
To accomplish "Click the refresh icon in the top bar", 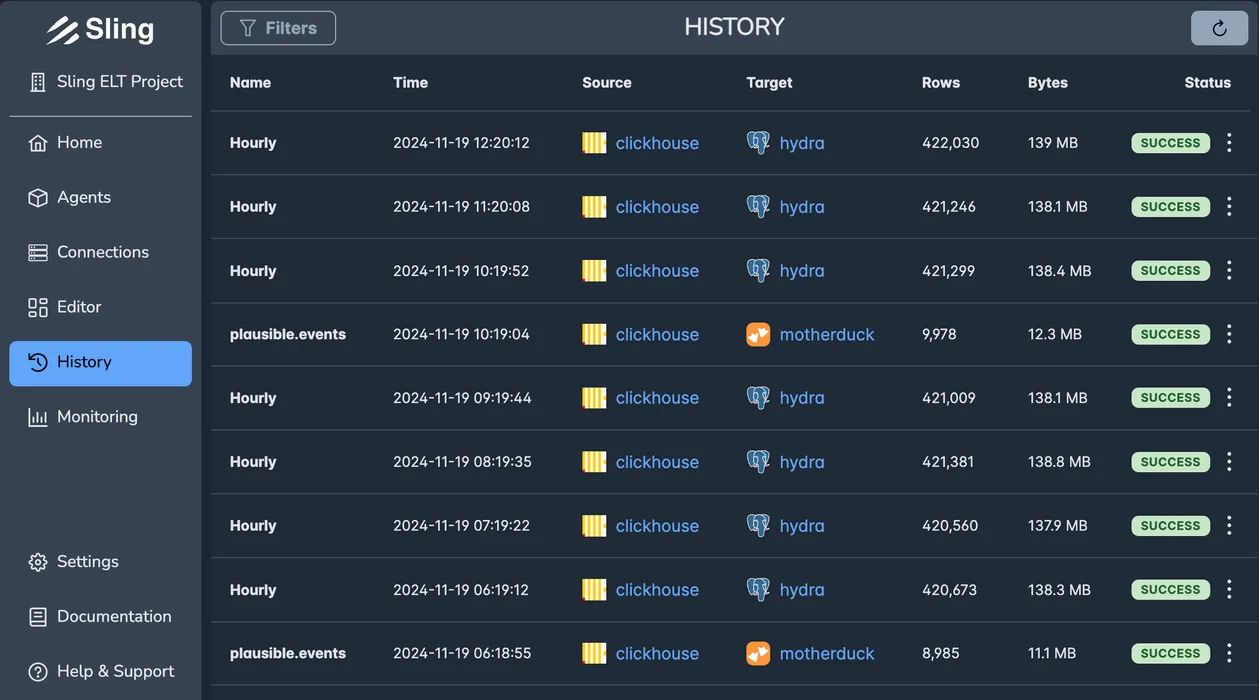I will [1218, 28].
